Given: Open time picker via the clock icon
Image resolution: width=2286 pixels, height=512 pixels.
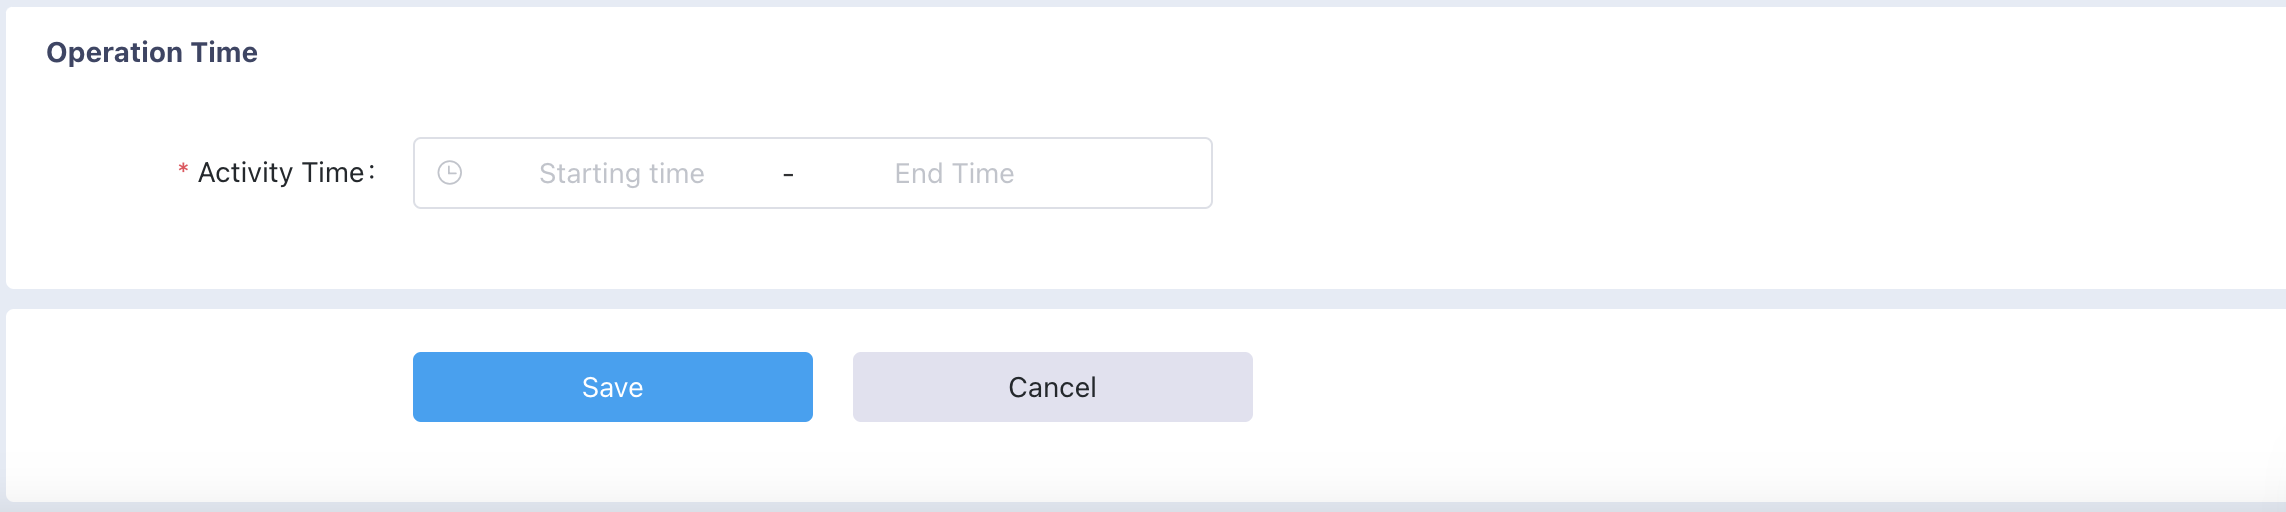Looking at the screenshot, I should click(x=450, y=173).
